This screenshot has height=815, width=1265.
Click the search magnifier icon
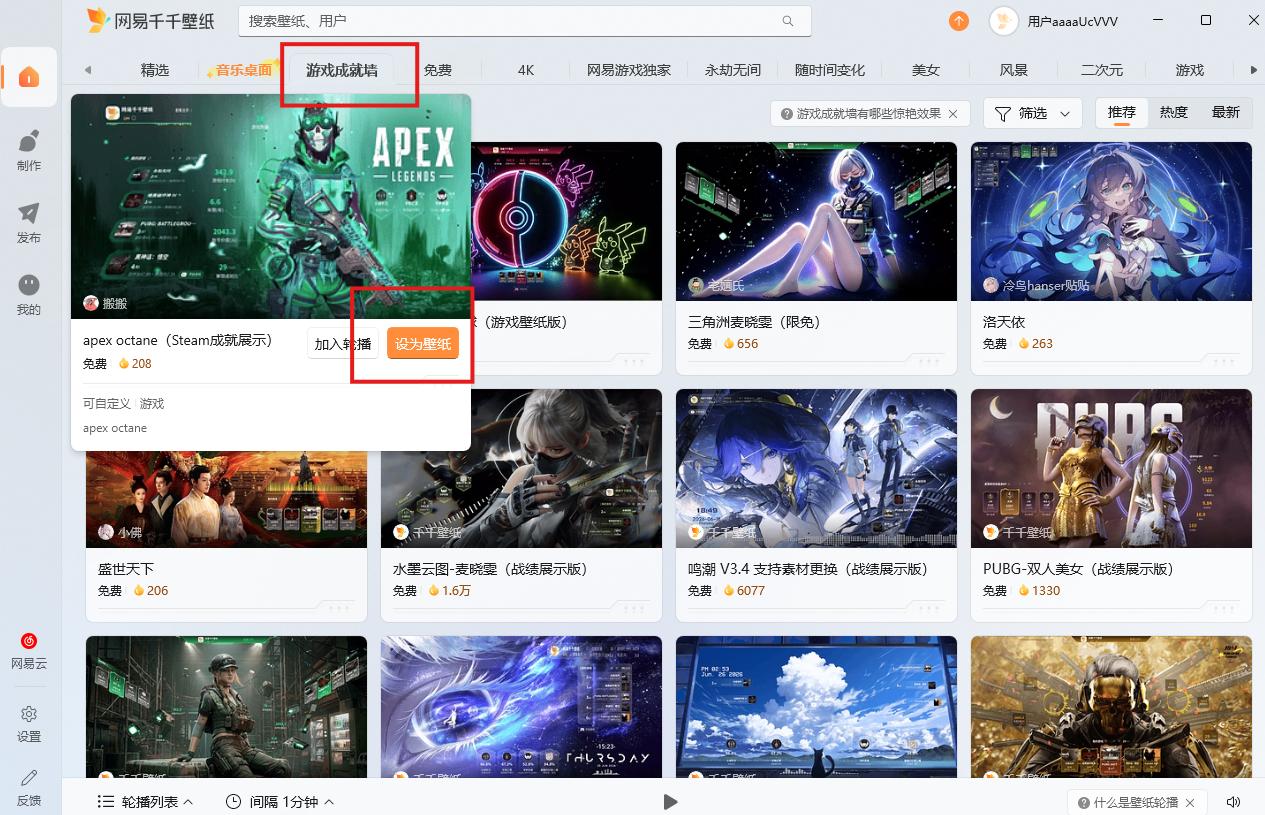(788, 20)
